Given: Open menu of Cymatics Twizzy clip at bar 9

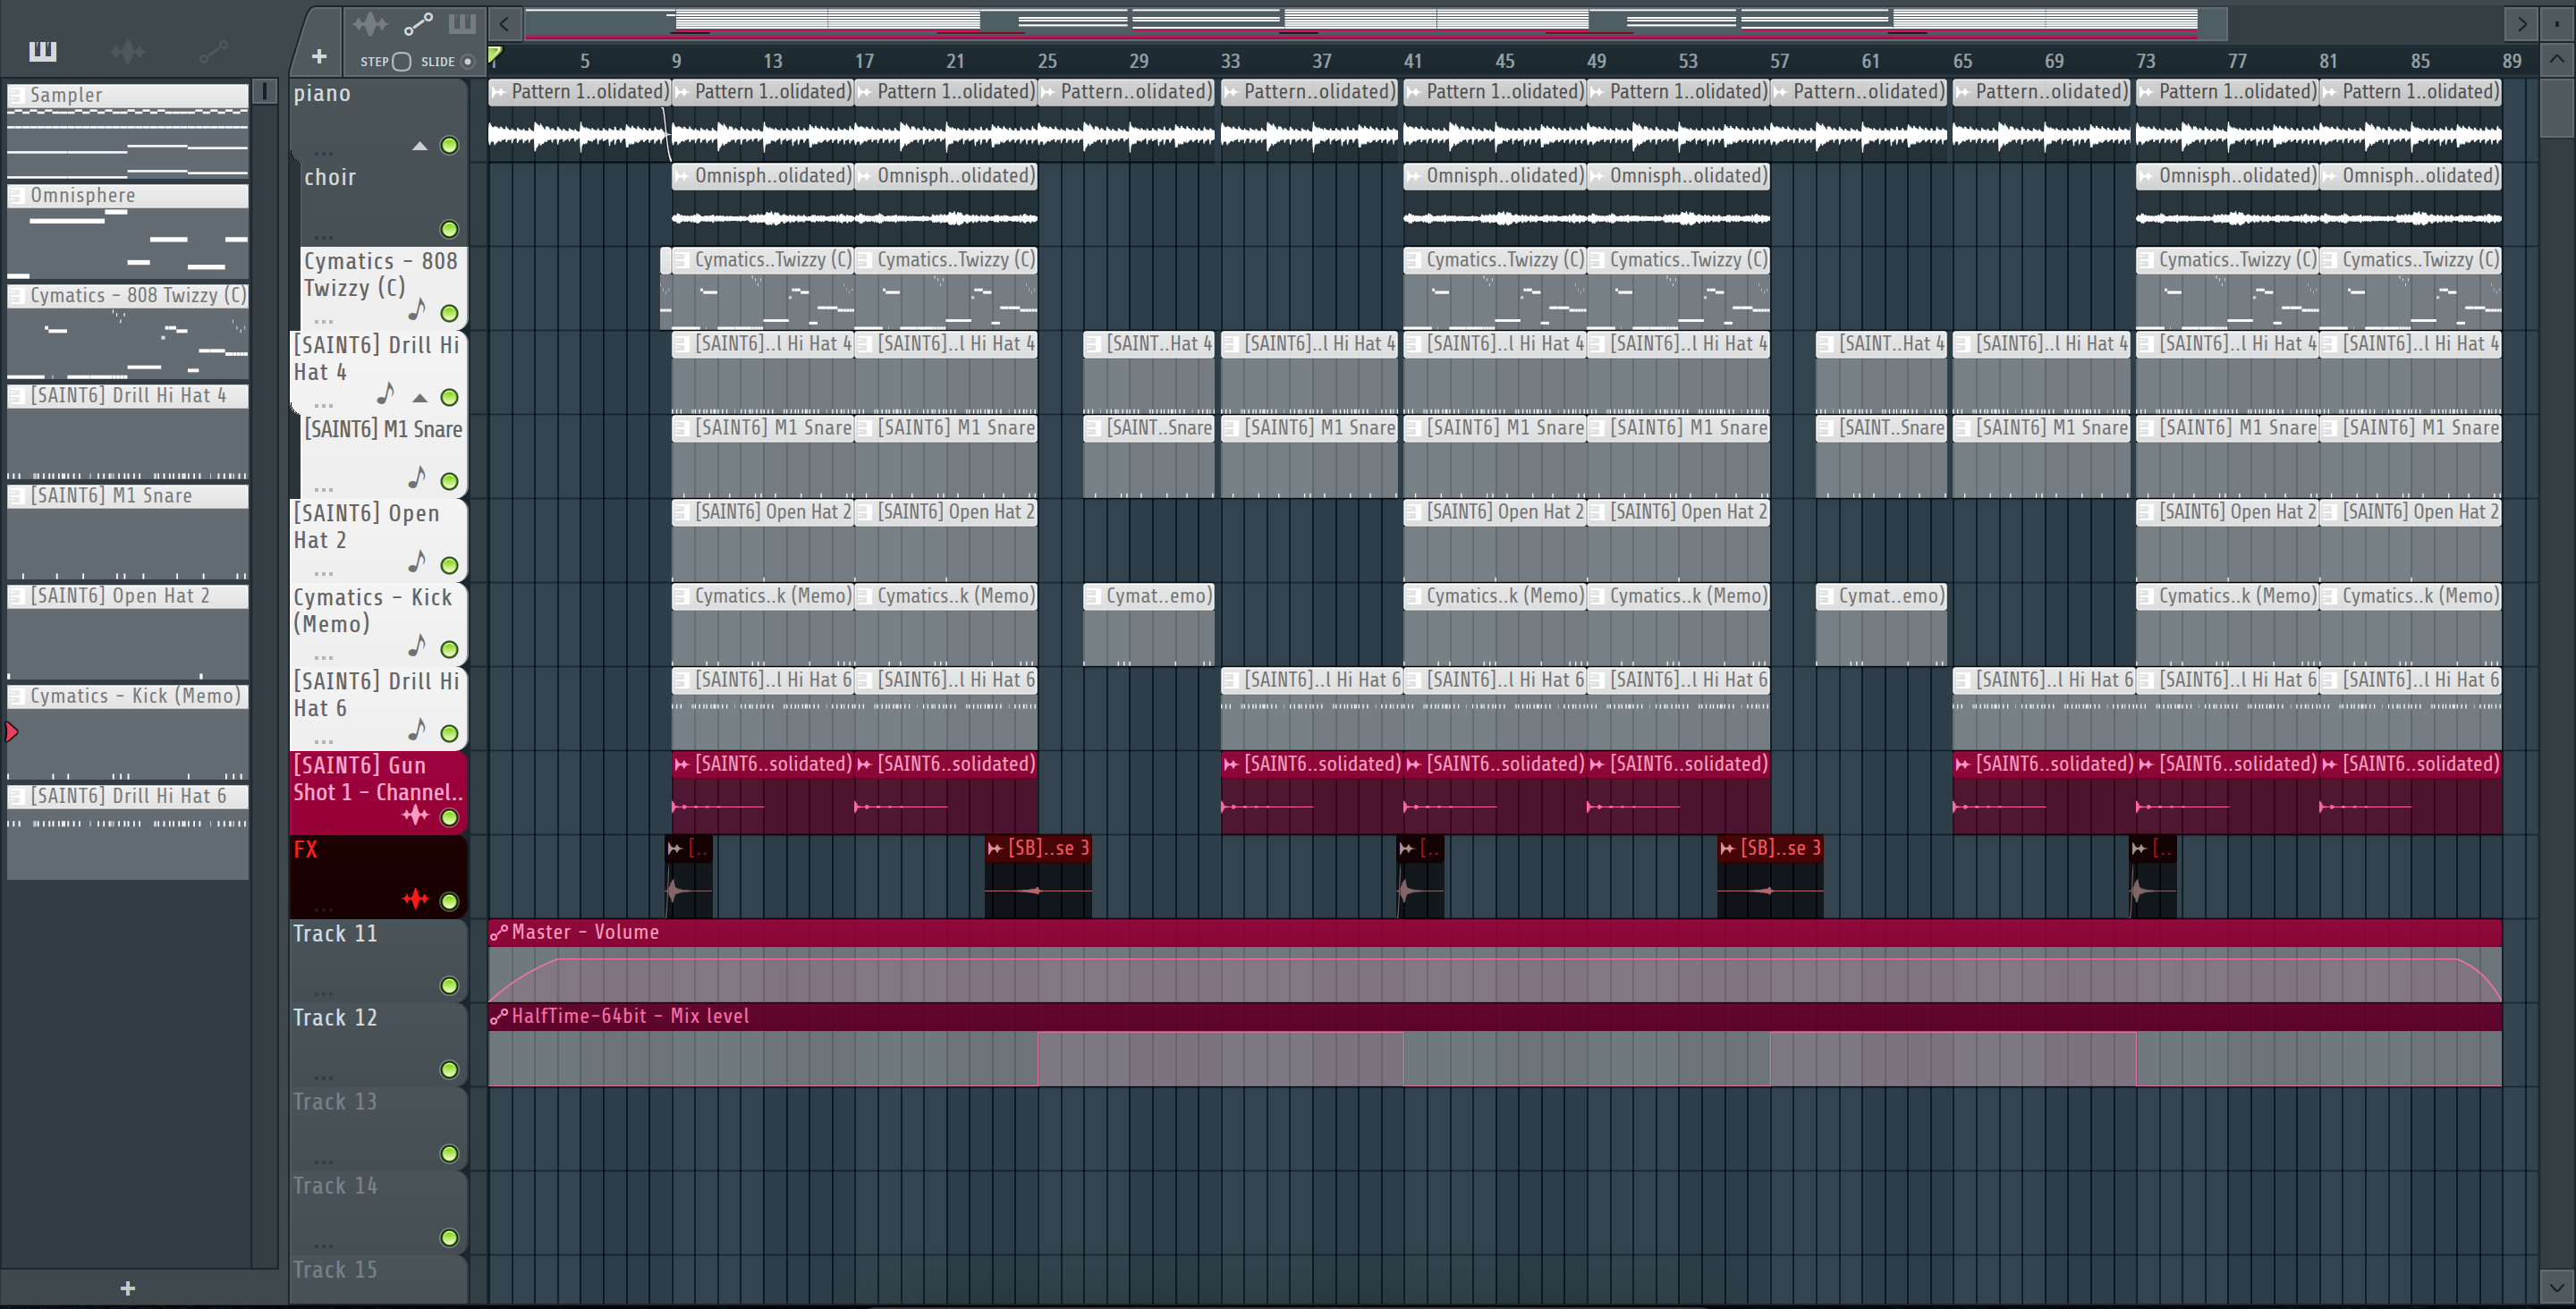Looking at the screenshot, I should point(681,260).
